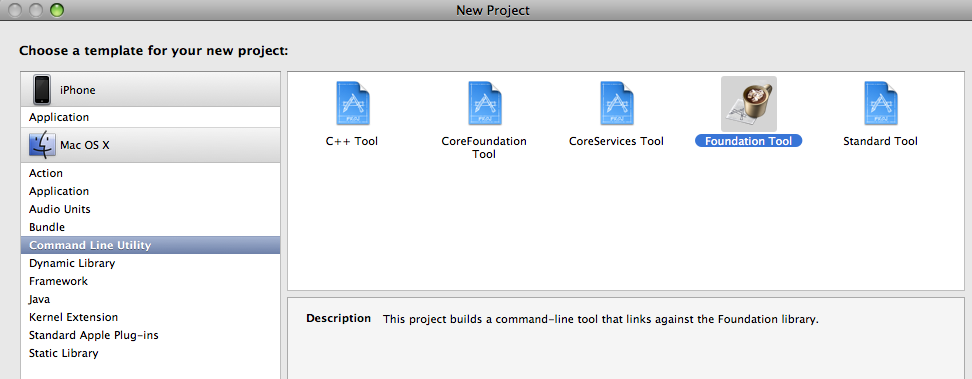Select the Java category
This screenshot has width=972, height=379.
[151, 300]
